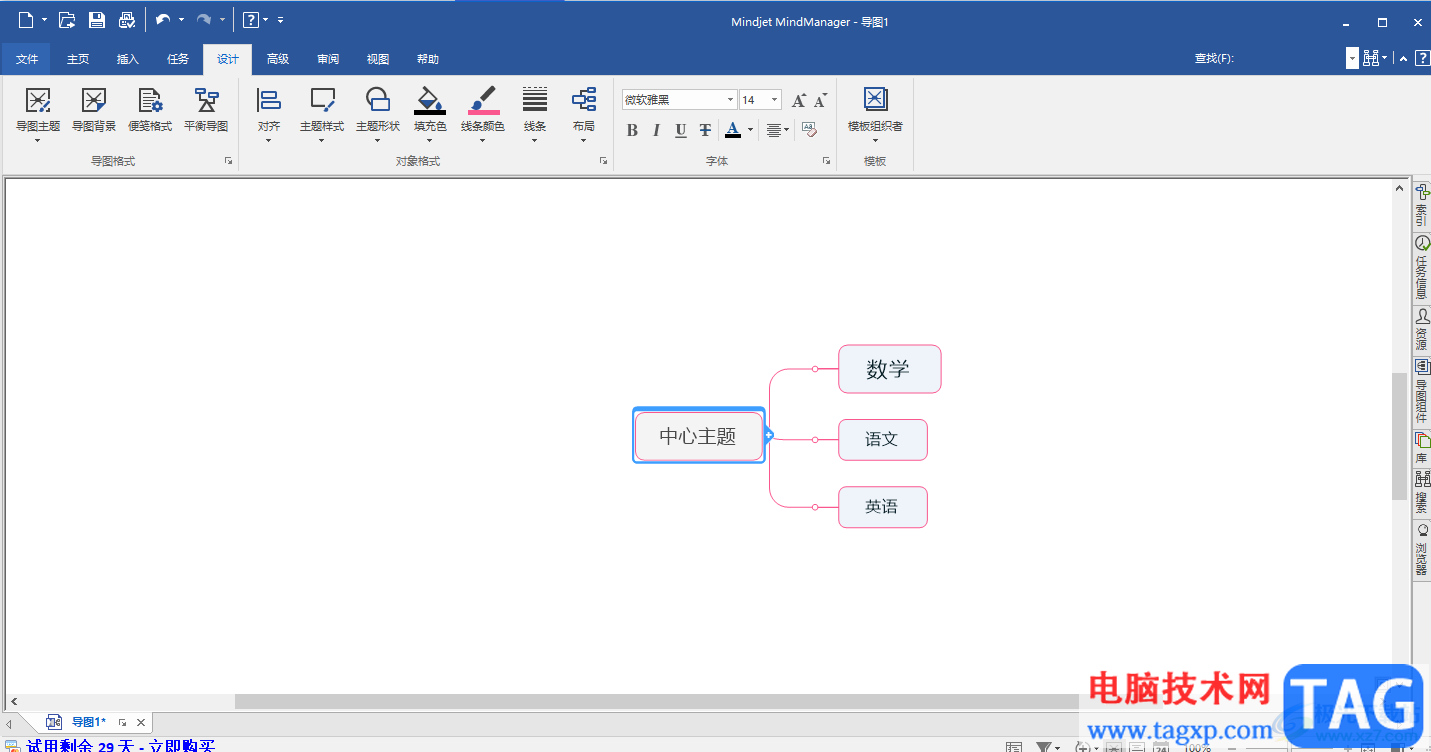This screenshot has width=1431, height=752.
Task: Open the 浏览器 browser side panel
Action: (x=1421, y=549)
